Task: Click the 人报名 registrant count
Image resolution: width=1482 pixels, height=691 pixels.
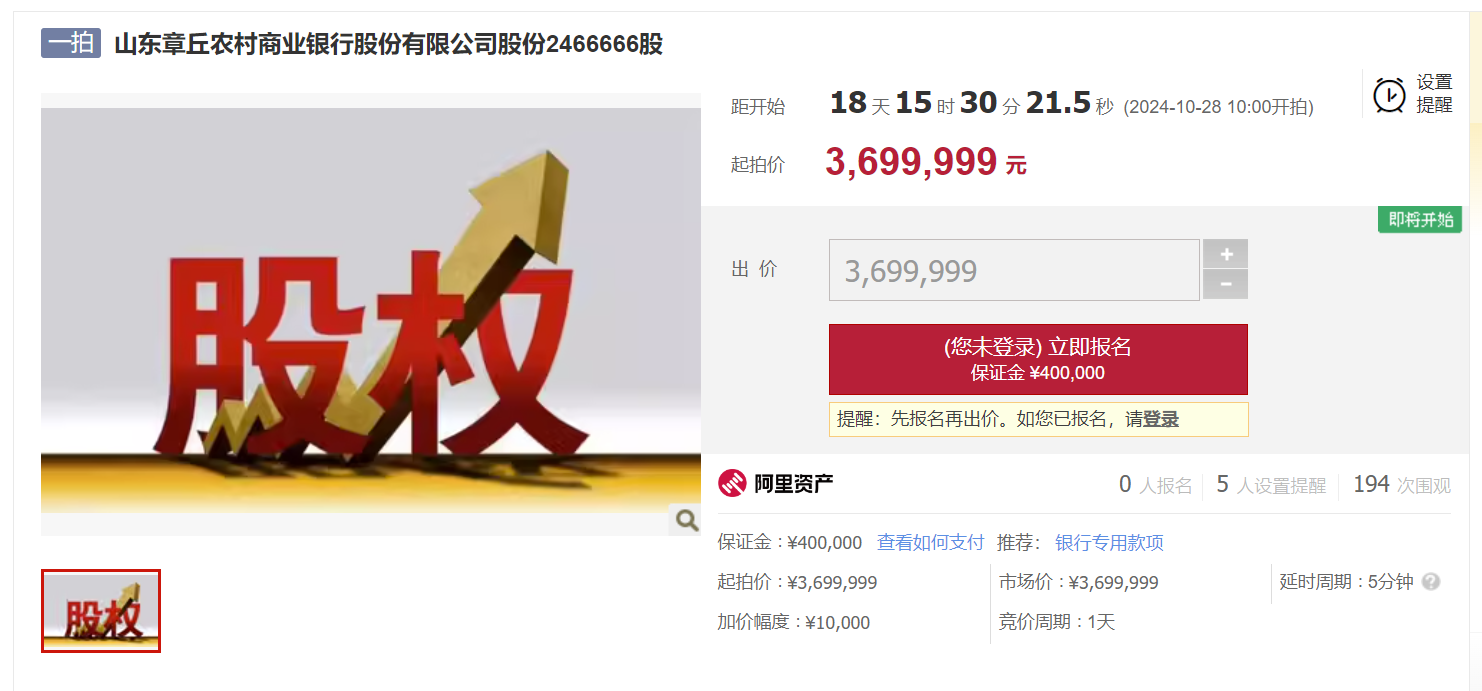Action: coord(1156,485)
